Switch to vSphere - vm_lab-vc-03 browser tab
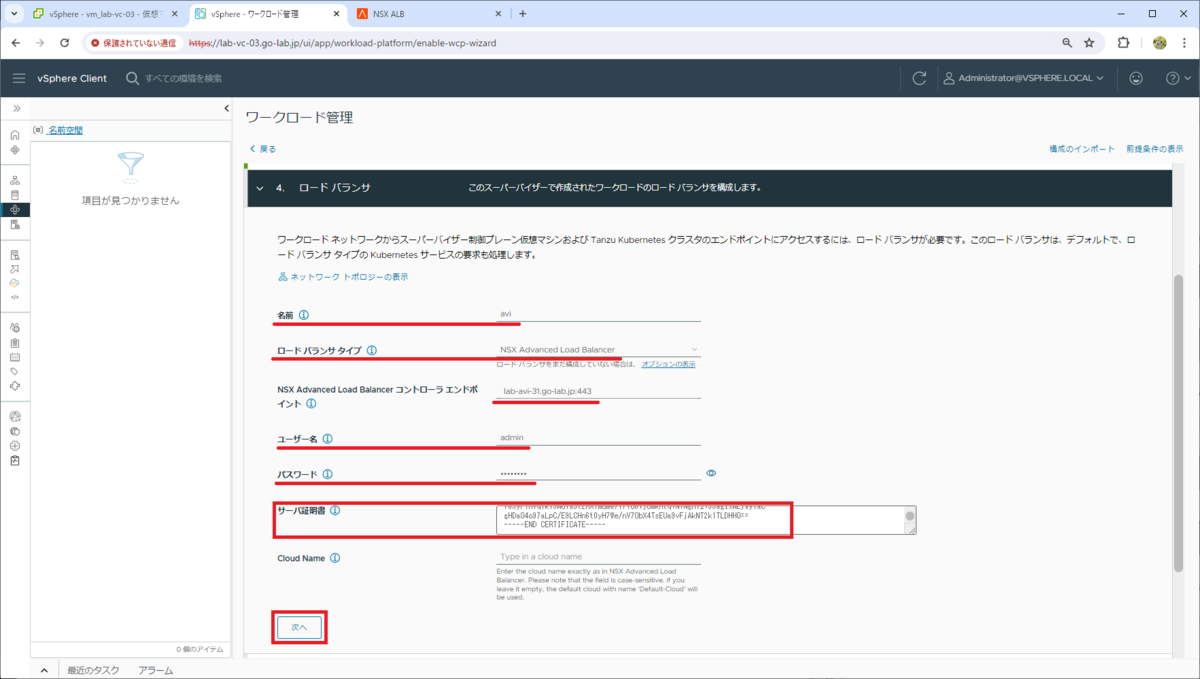The width and height of the screenshot is (1200, 679). click(105, 14)
